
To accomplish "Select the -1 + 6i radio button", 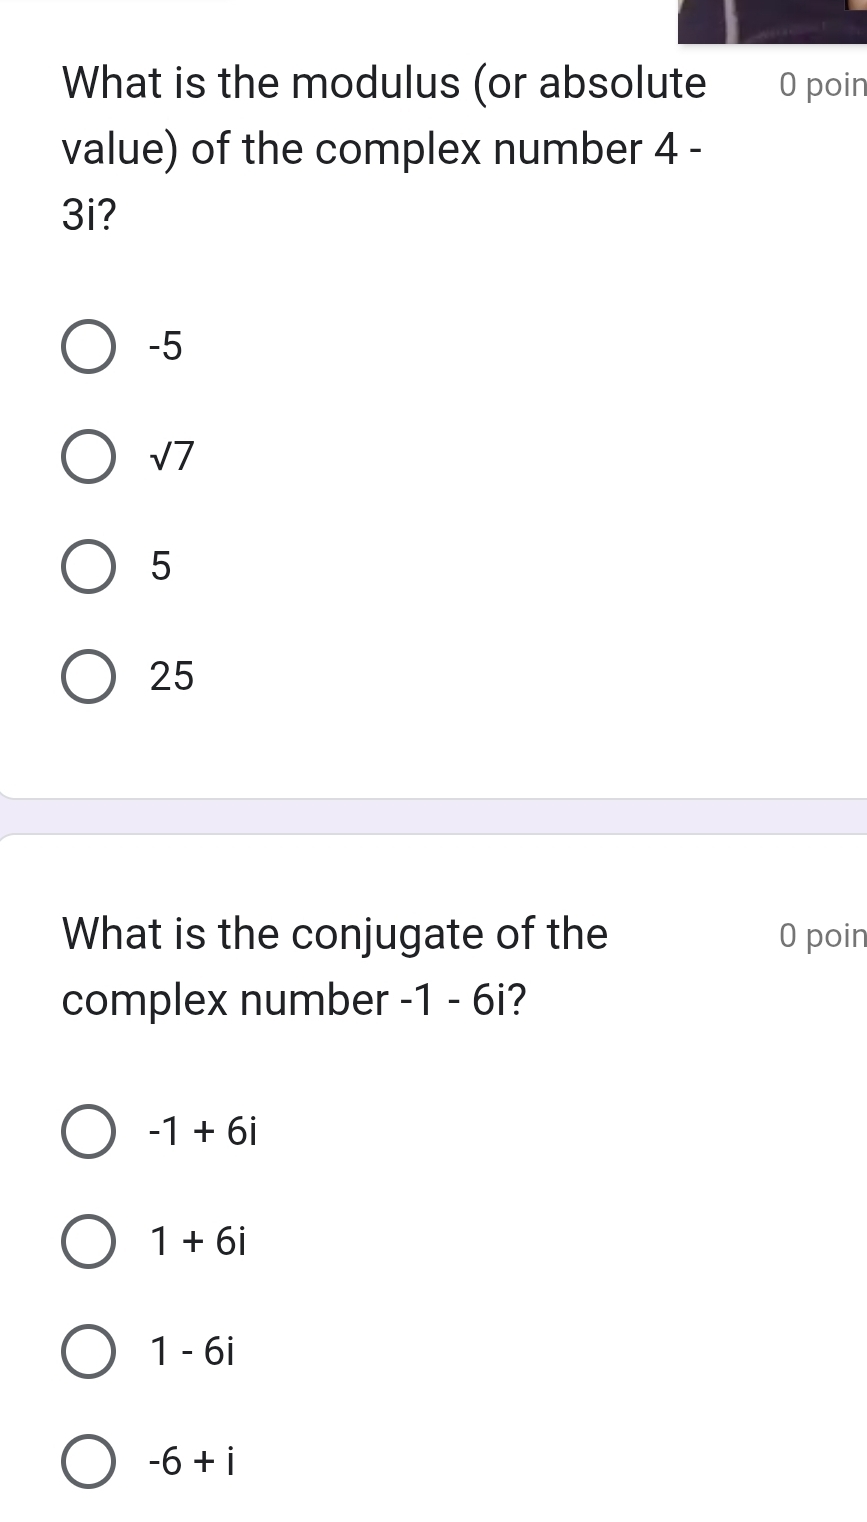I will click(88, 1132).
